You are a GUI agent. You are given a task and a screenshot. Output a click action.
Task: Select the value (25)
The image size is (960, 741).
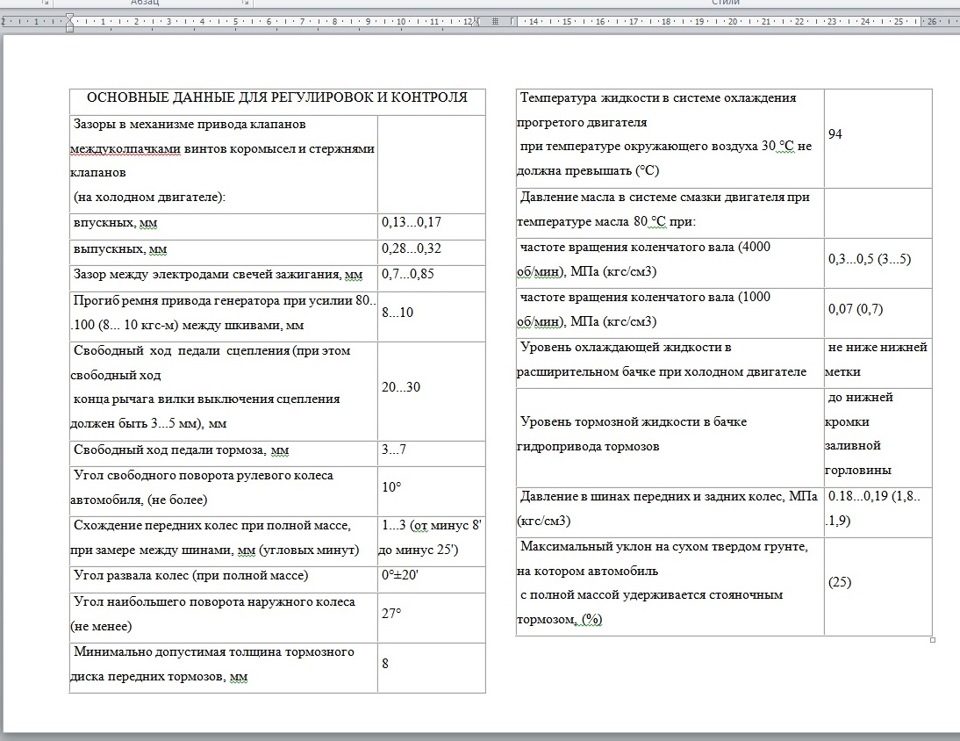[x=839, y=582]
